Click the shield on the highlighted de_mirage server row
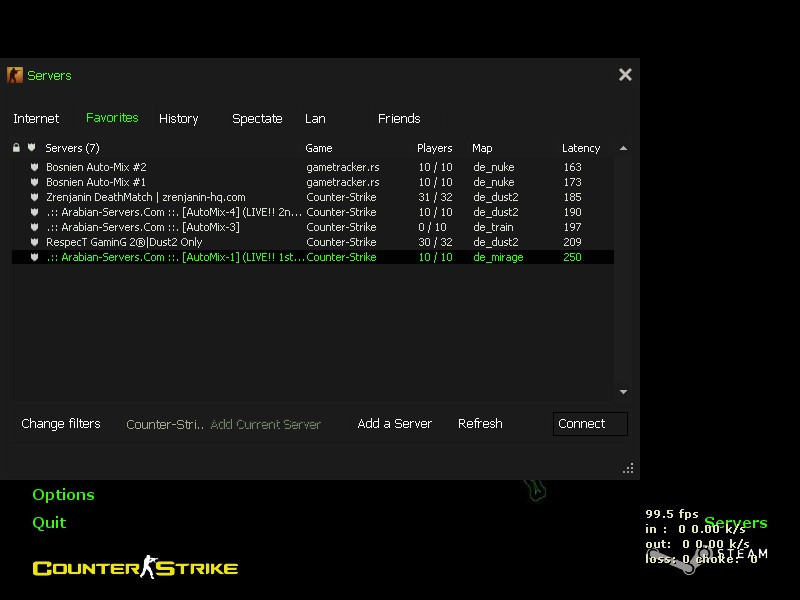This screenshot has width=800, height=600. pos(33,257)
